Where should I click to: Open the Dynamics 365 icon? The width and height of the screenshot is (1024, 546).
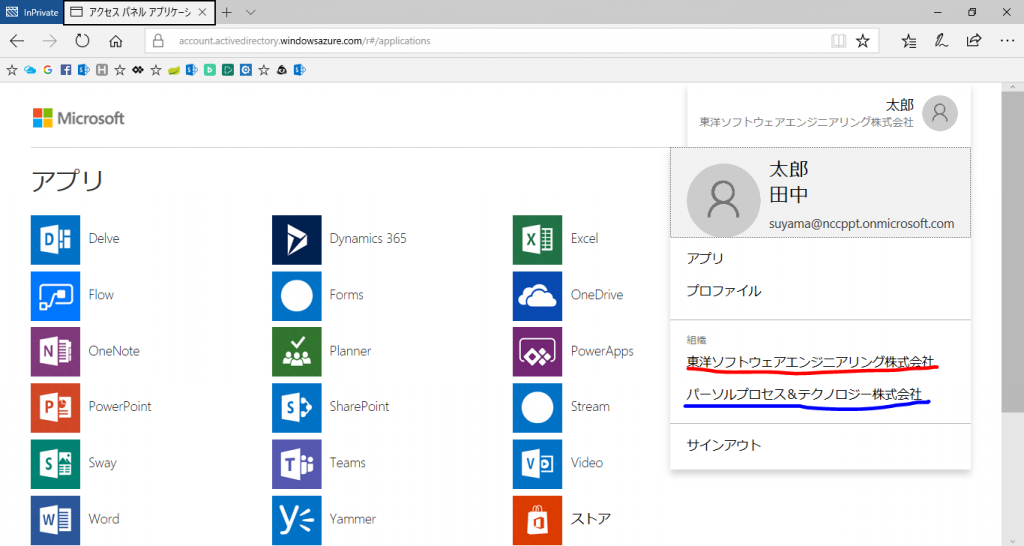click(x=296, y=240)
